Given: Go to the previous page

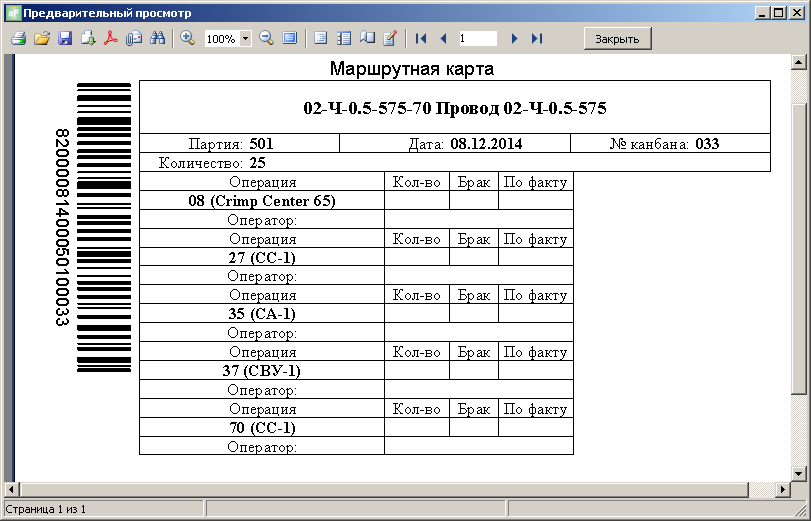Looking at the screenshot, I should [443, 38].
